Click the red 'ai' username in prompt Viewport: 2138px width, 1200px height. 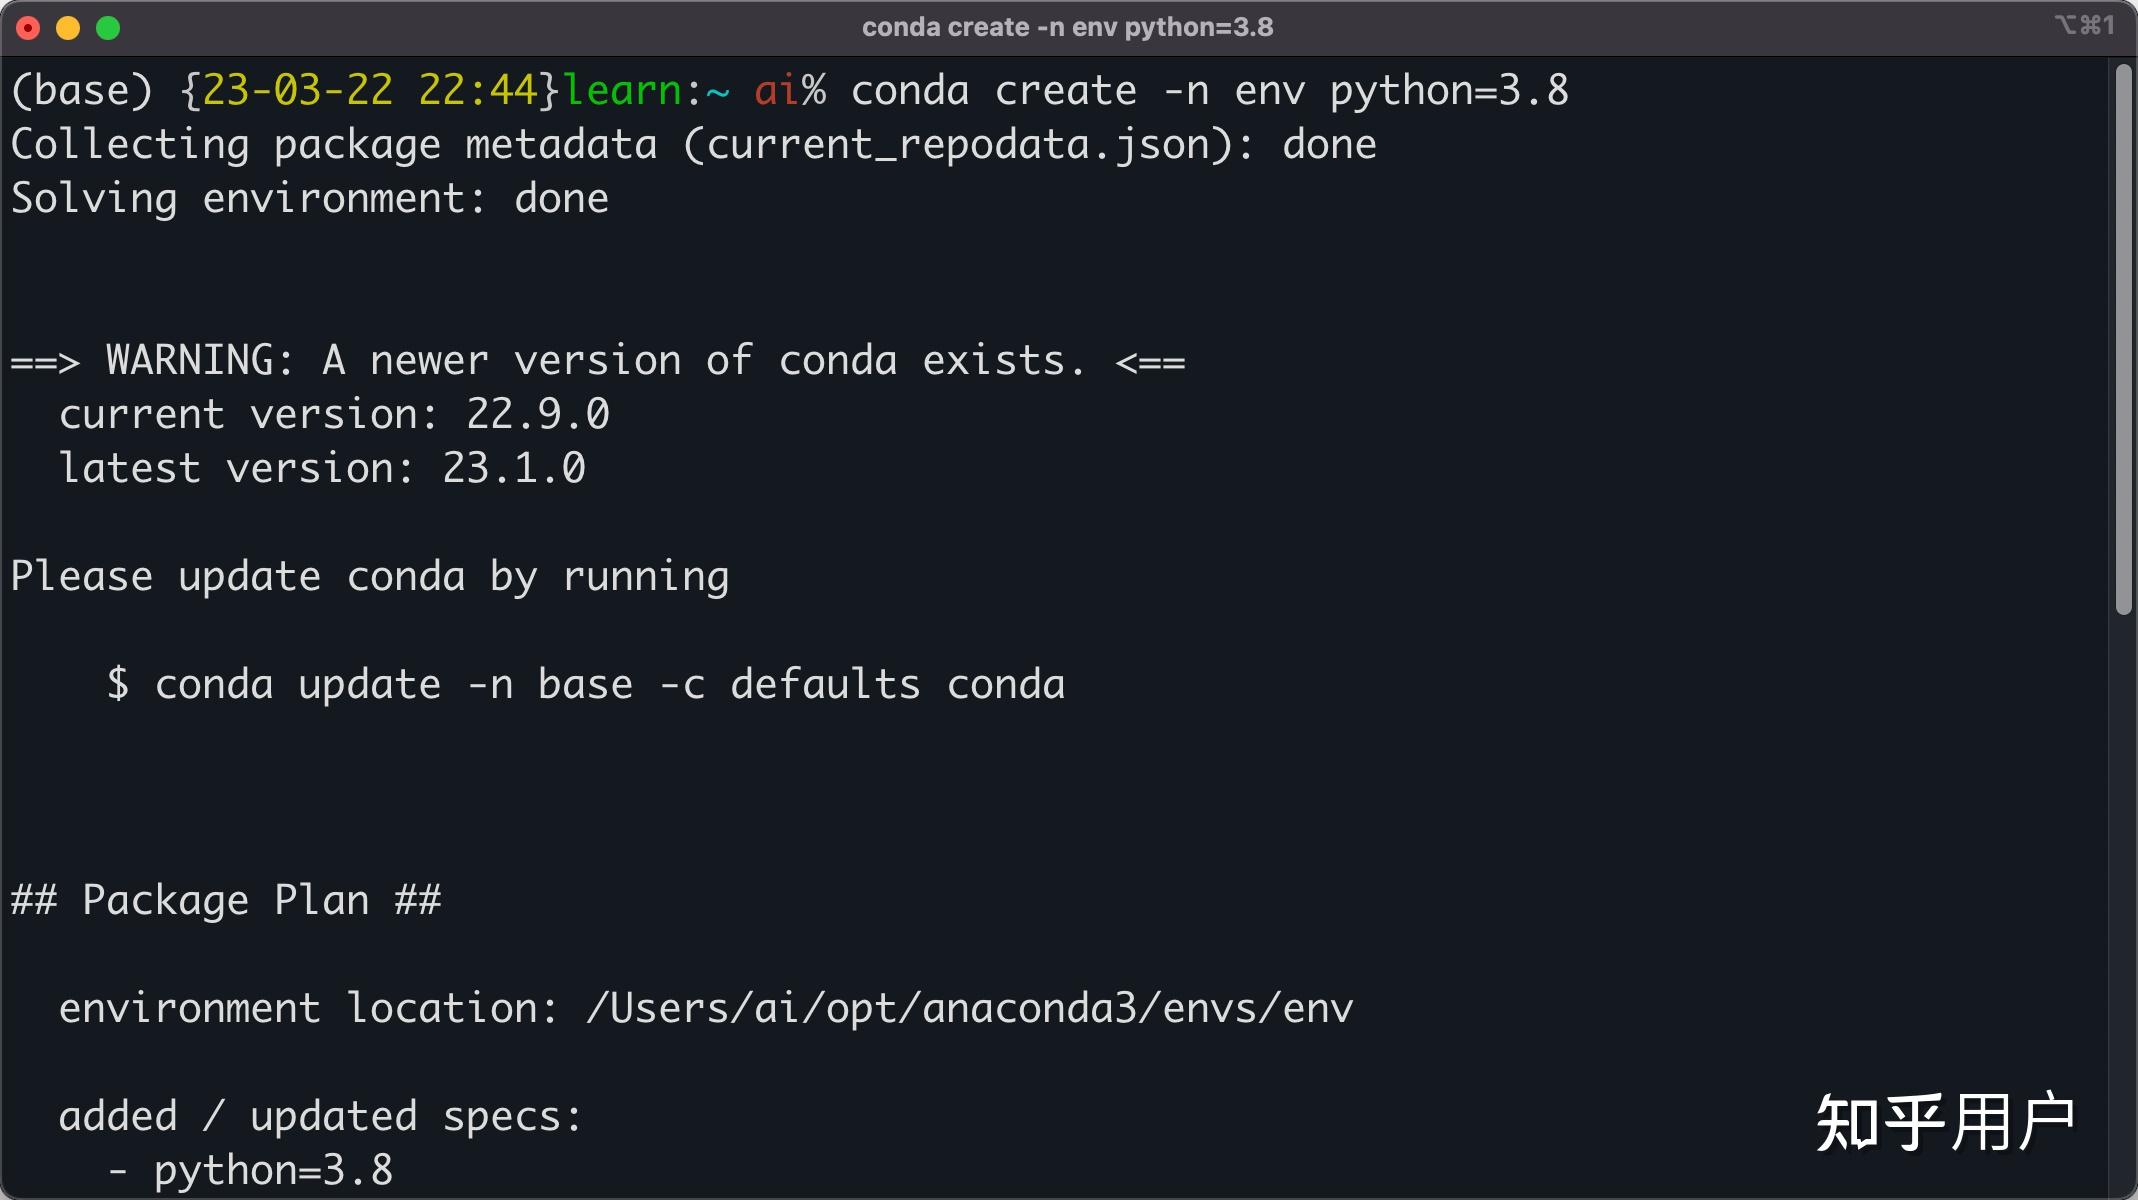[776, 91]
